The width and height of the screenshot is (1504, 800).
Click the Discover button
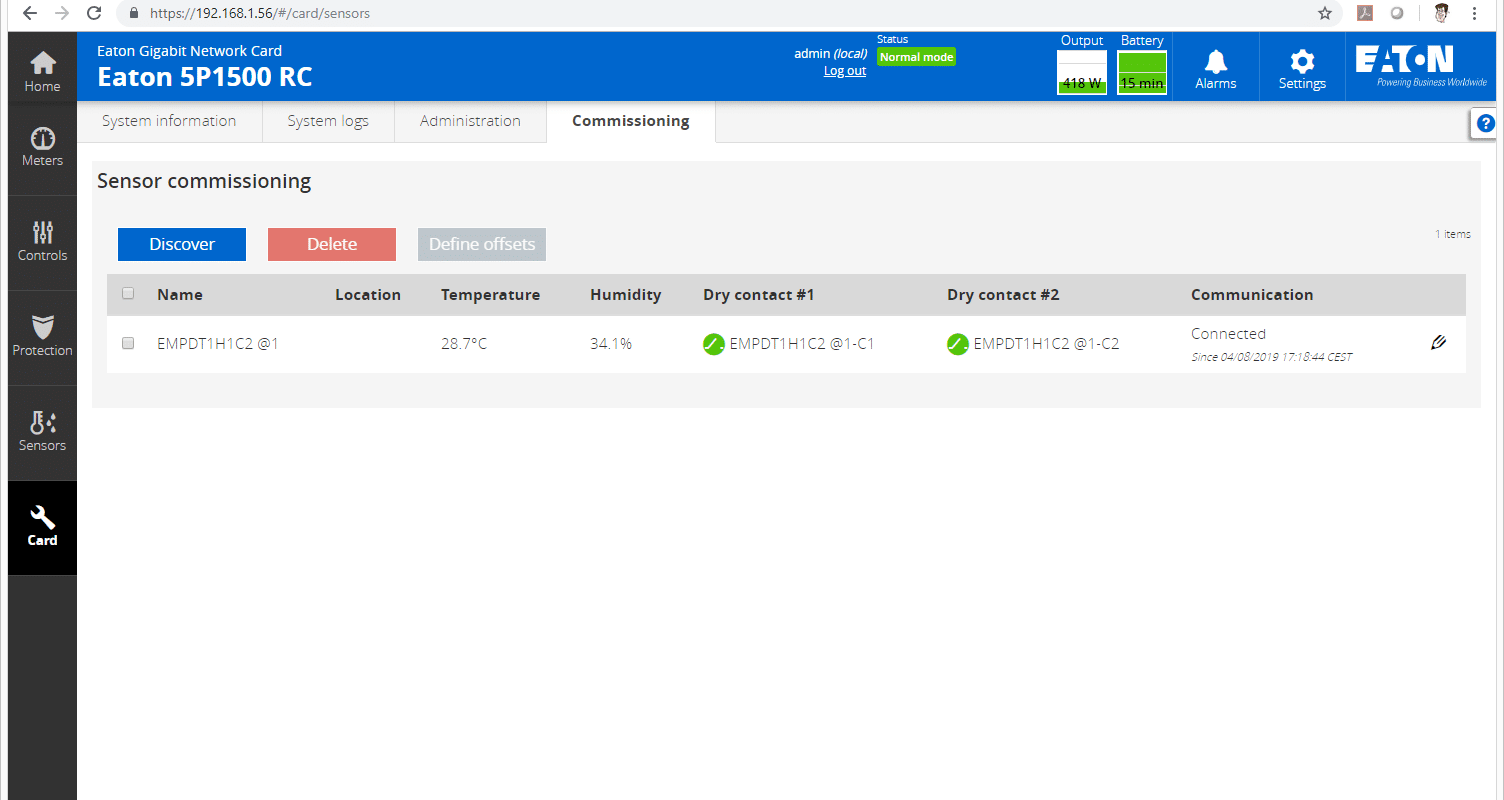coord(182,244)
